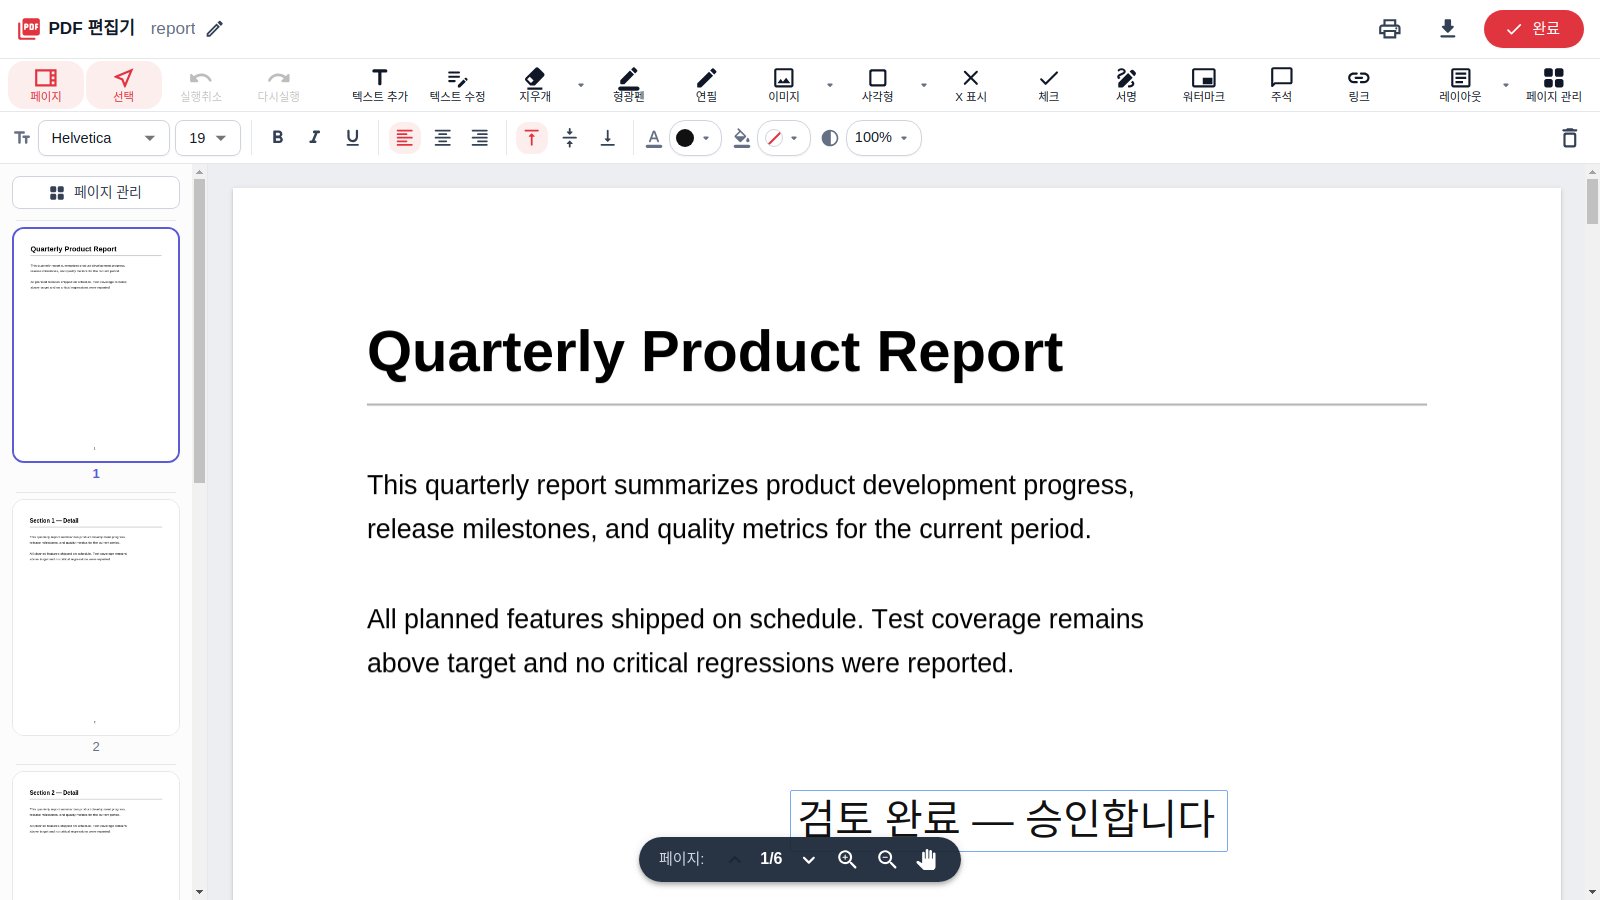Image resolution: width=1600 pixels, height=900 pixels.
Task: Click the 완료 done button
Action: coord(1533,29)
